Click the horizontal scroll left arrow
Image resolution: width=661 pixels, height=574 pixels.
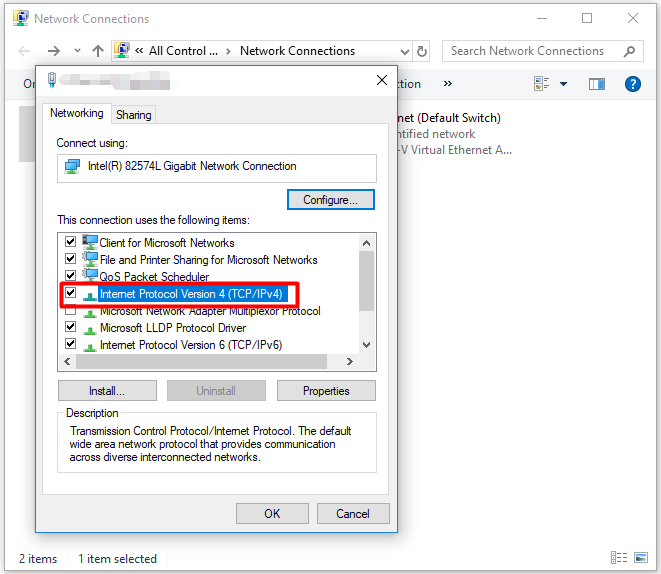[67, 362]
